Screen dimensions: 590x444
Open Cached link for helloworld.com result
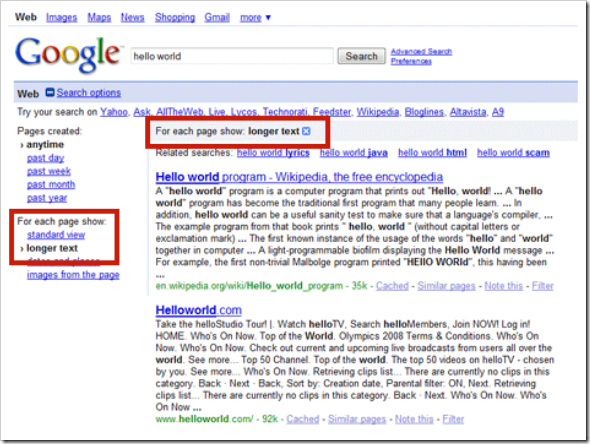coord(303,419)
